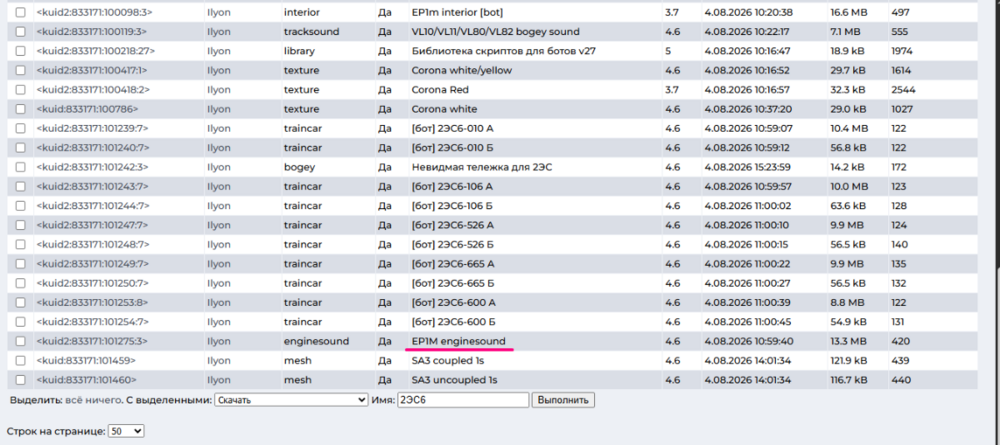Click the 'EP1M enginesound' name
Viewport: 1000px width, 445px height.
[459, 341]
